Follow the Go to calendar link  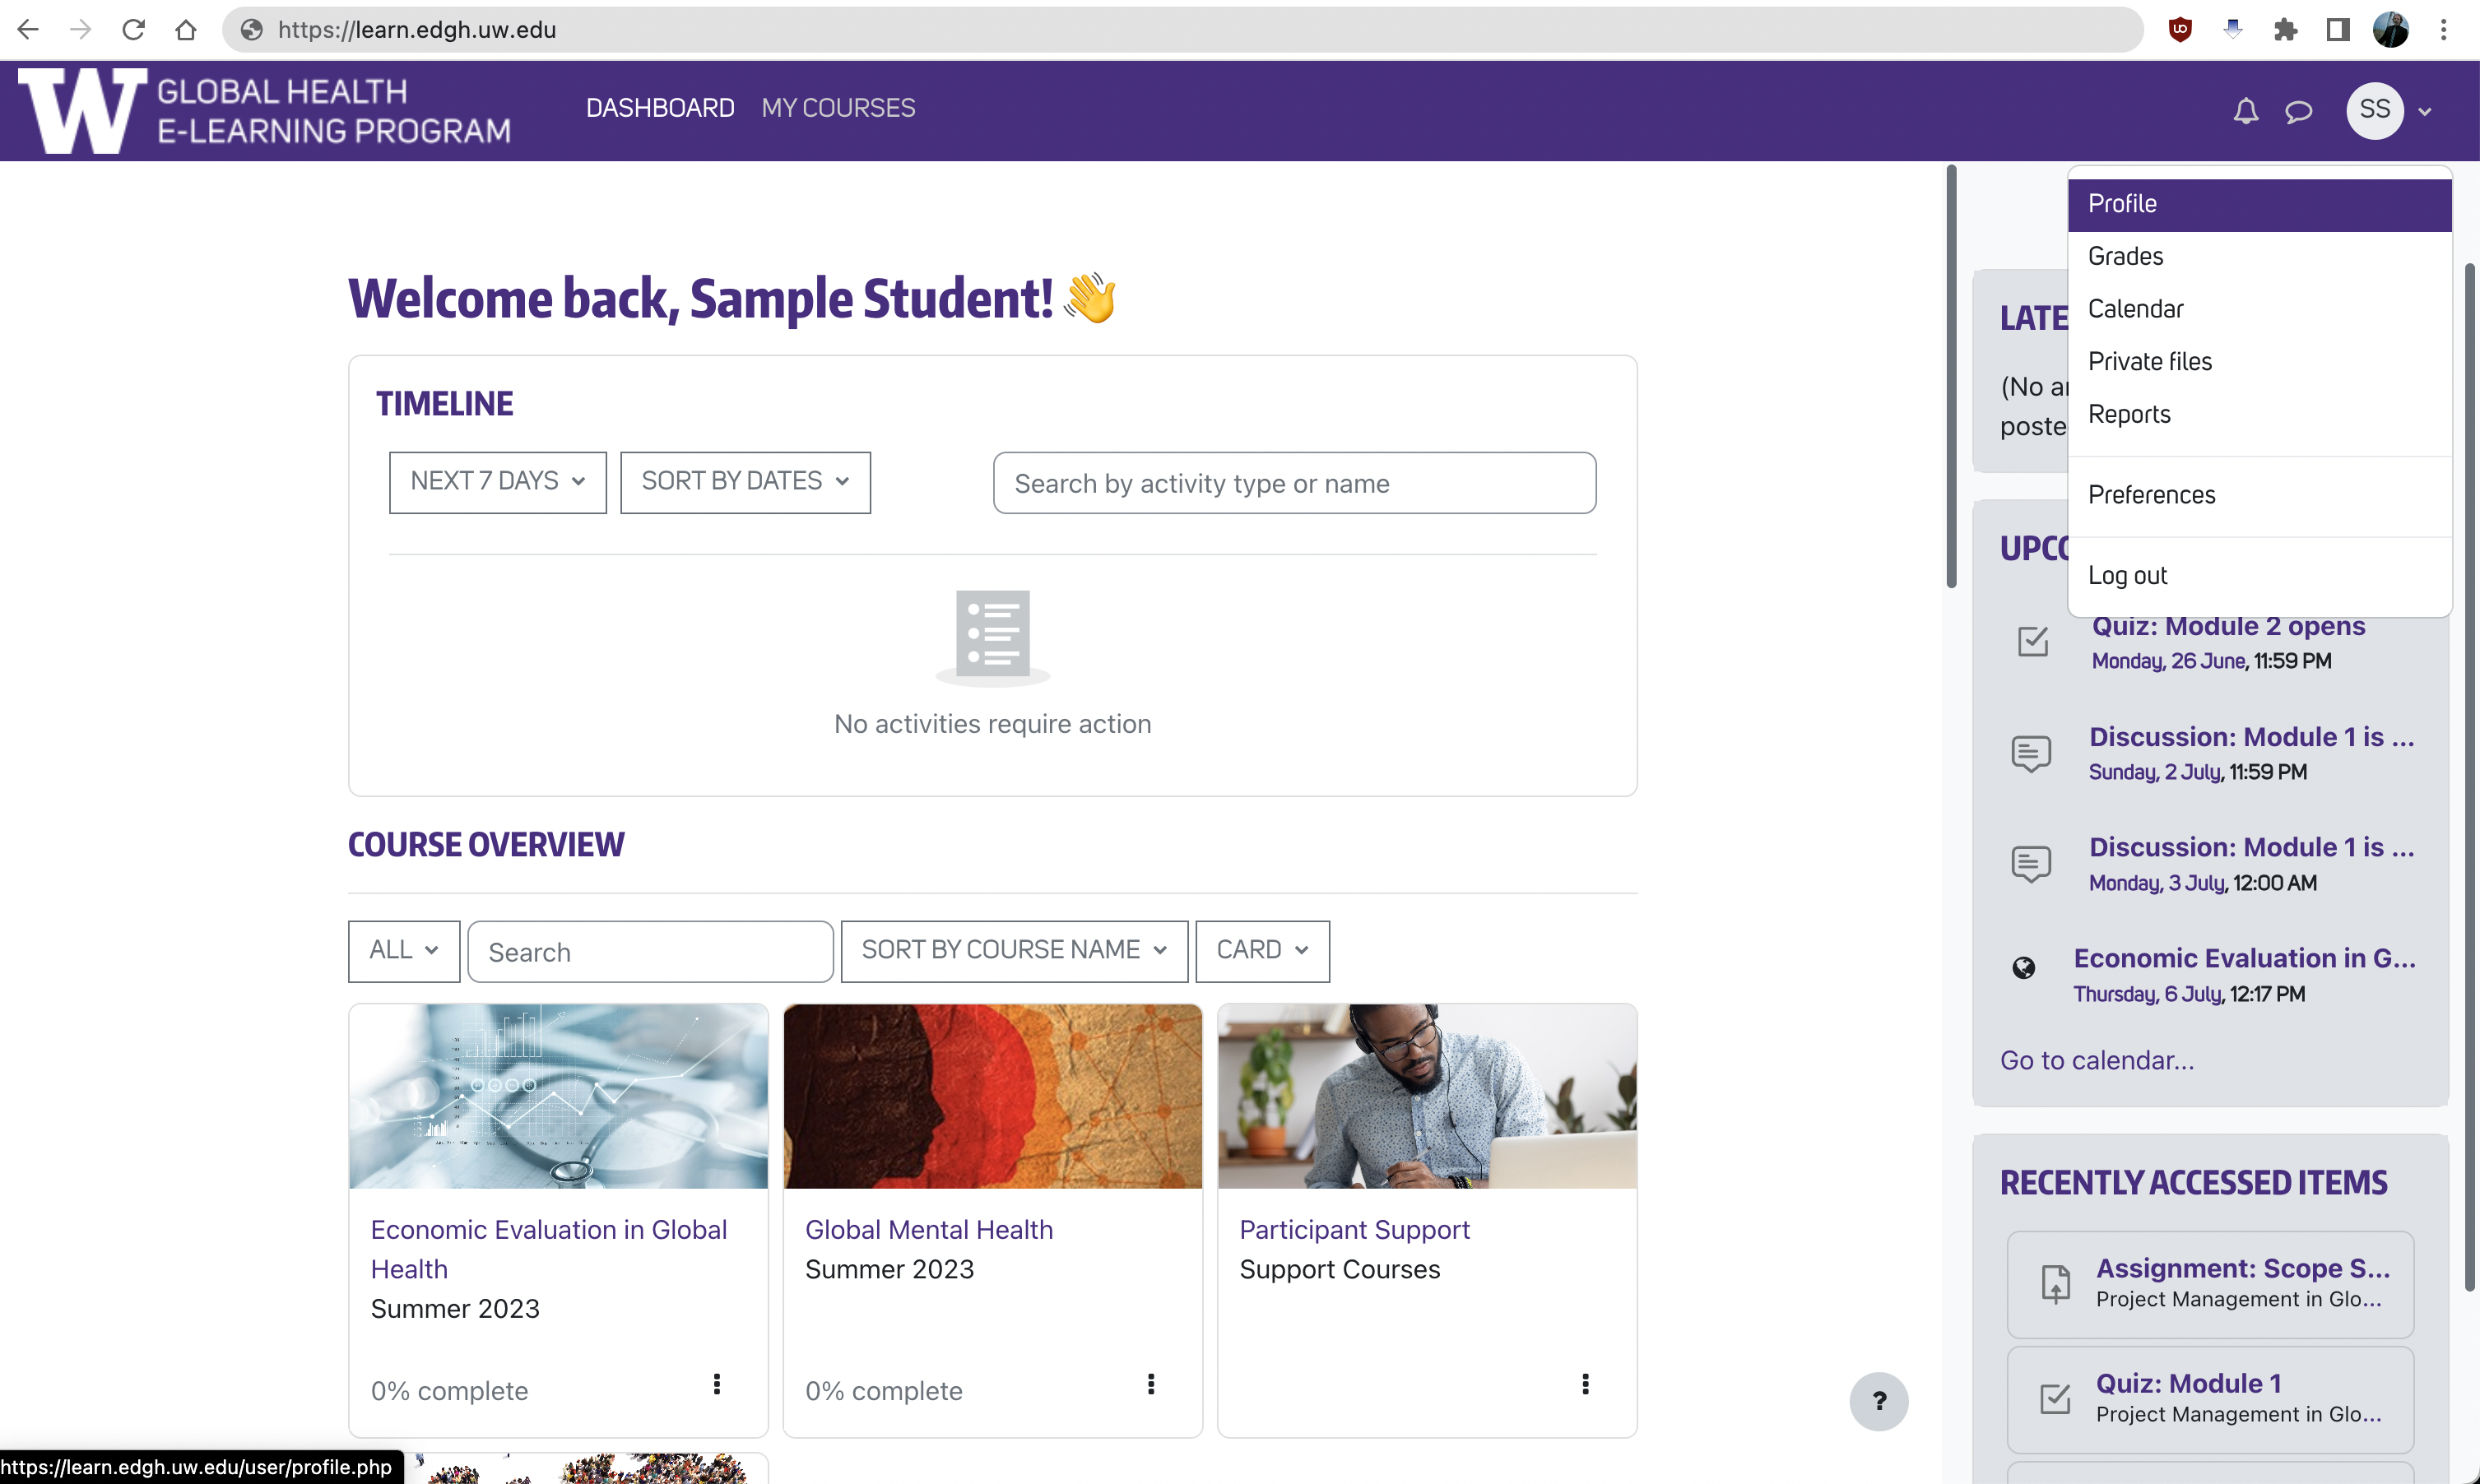coord(2097,1060)
